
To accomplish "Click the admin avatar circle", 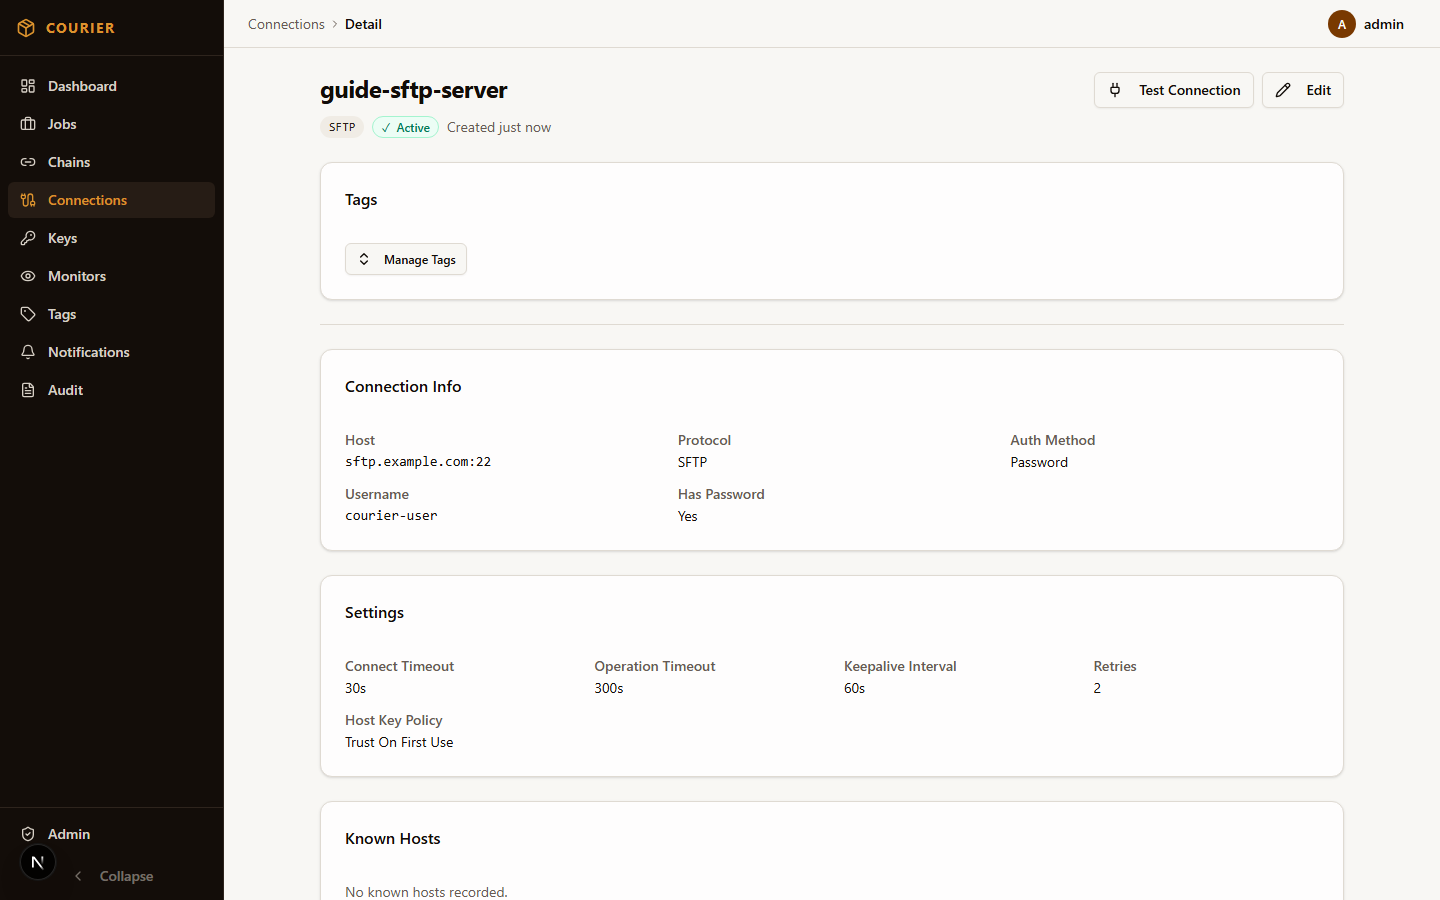I will click(1341, 24).
